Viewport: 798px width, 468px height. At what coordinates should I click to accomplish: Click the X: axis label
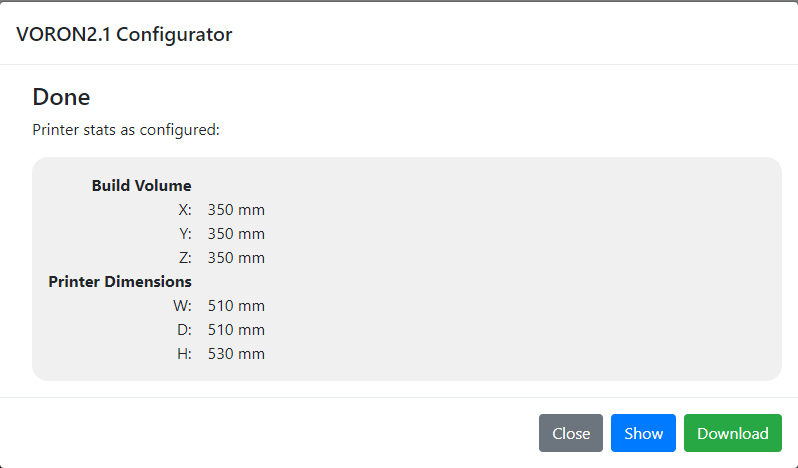coord(185,210)
